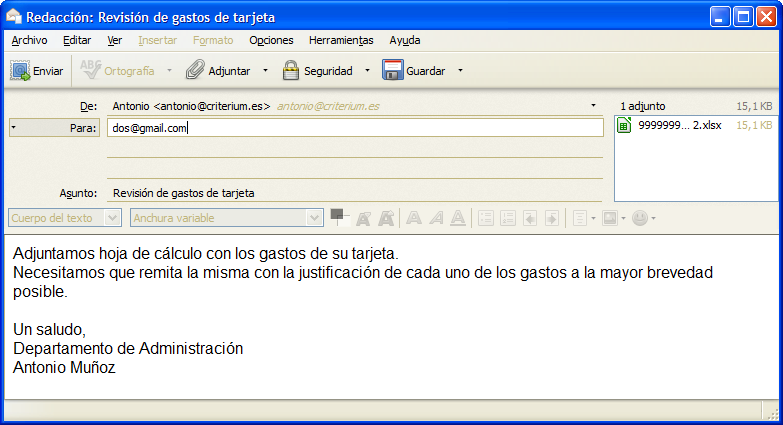Click the 'Un saludo,' line
Screen dimensions: 783x425
click(x=49, y=330)
